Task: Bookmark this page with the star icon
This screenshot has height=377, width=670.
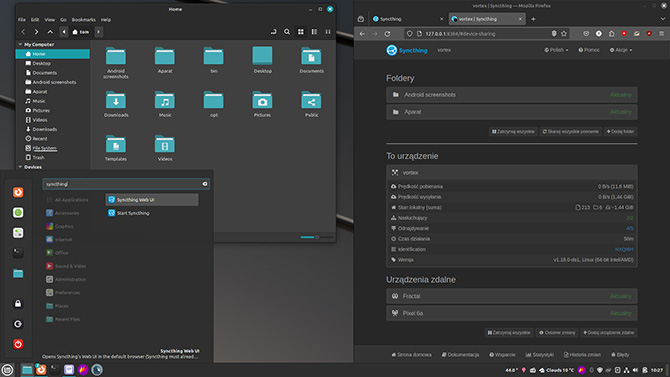Action: [x=564, y=34]
